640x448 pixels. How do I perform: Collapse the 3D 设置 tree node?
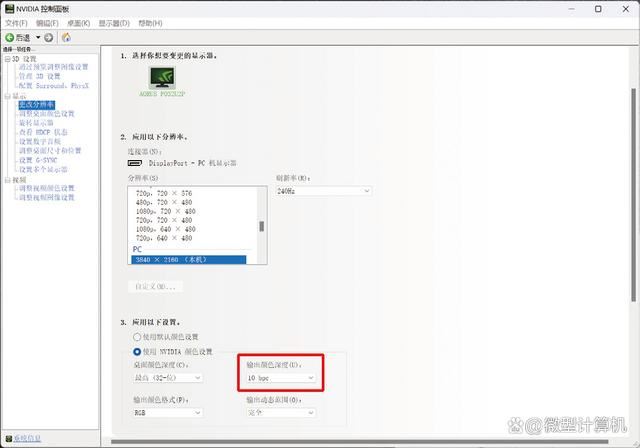[5, 58]
